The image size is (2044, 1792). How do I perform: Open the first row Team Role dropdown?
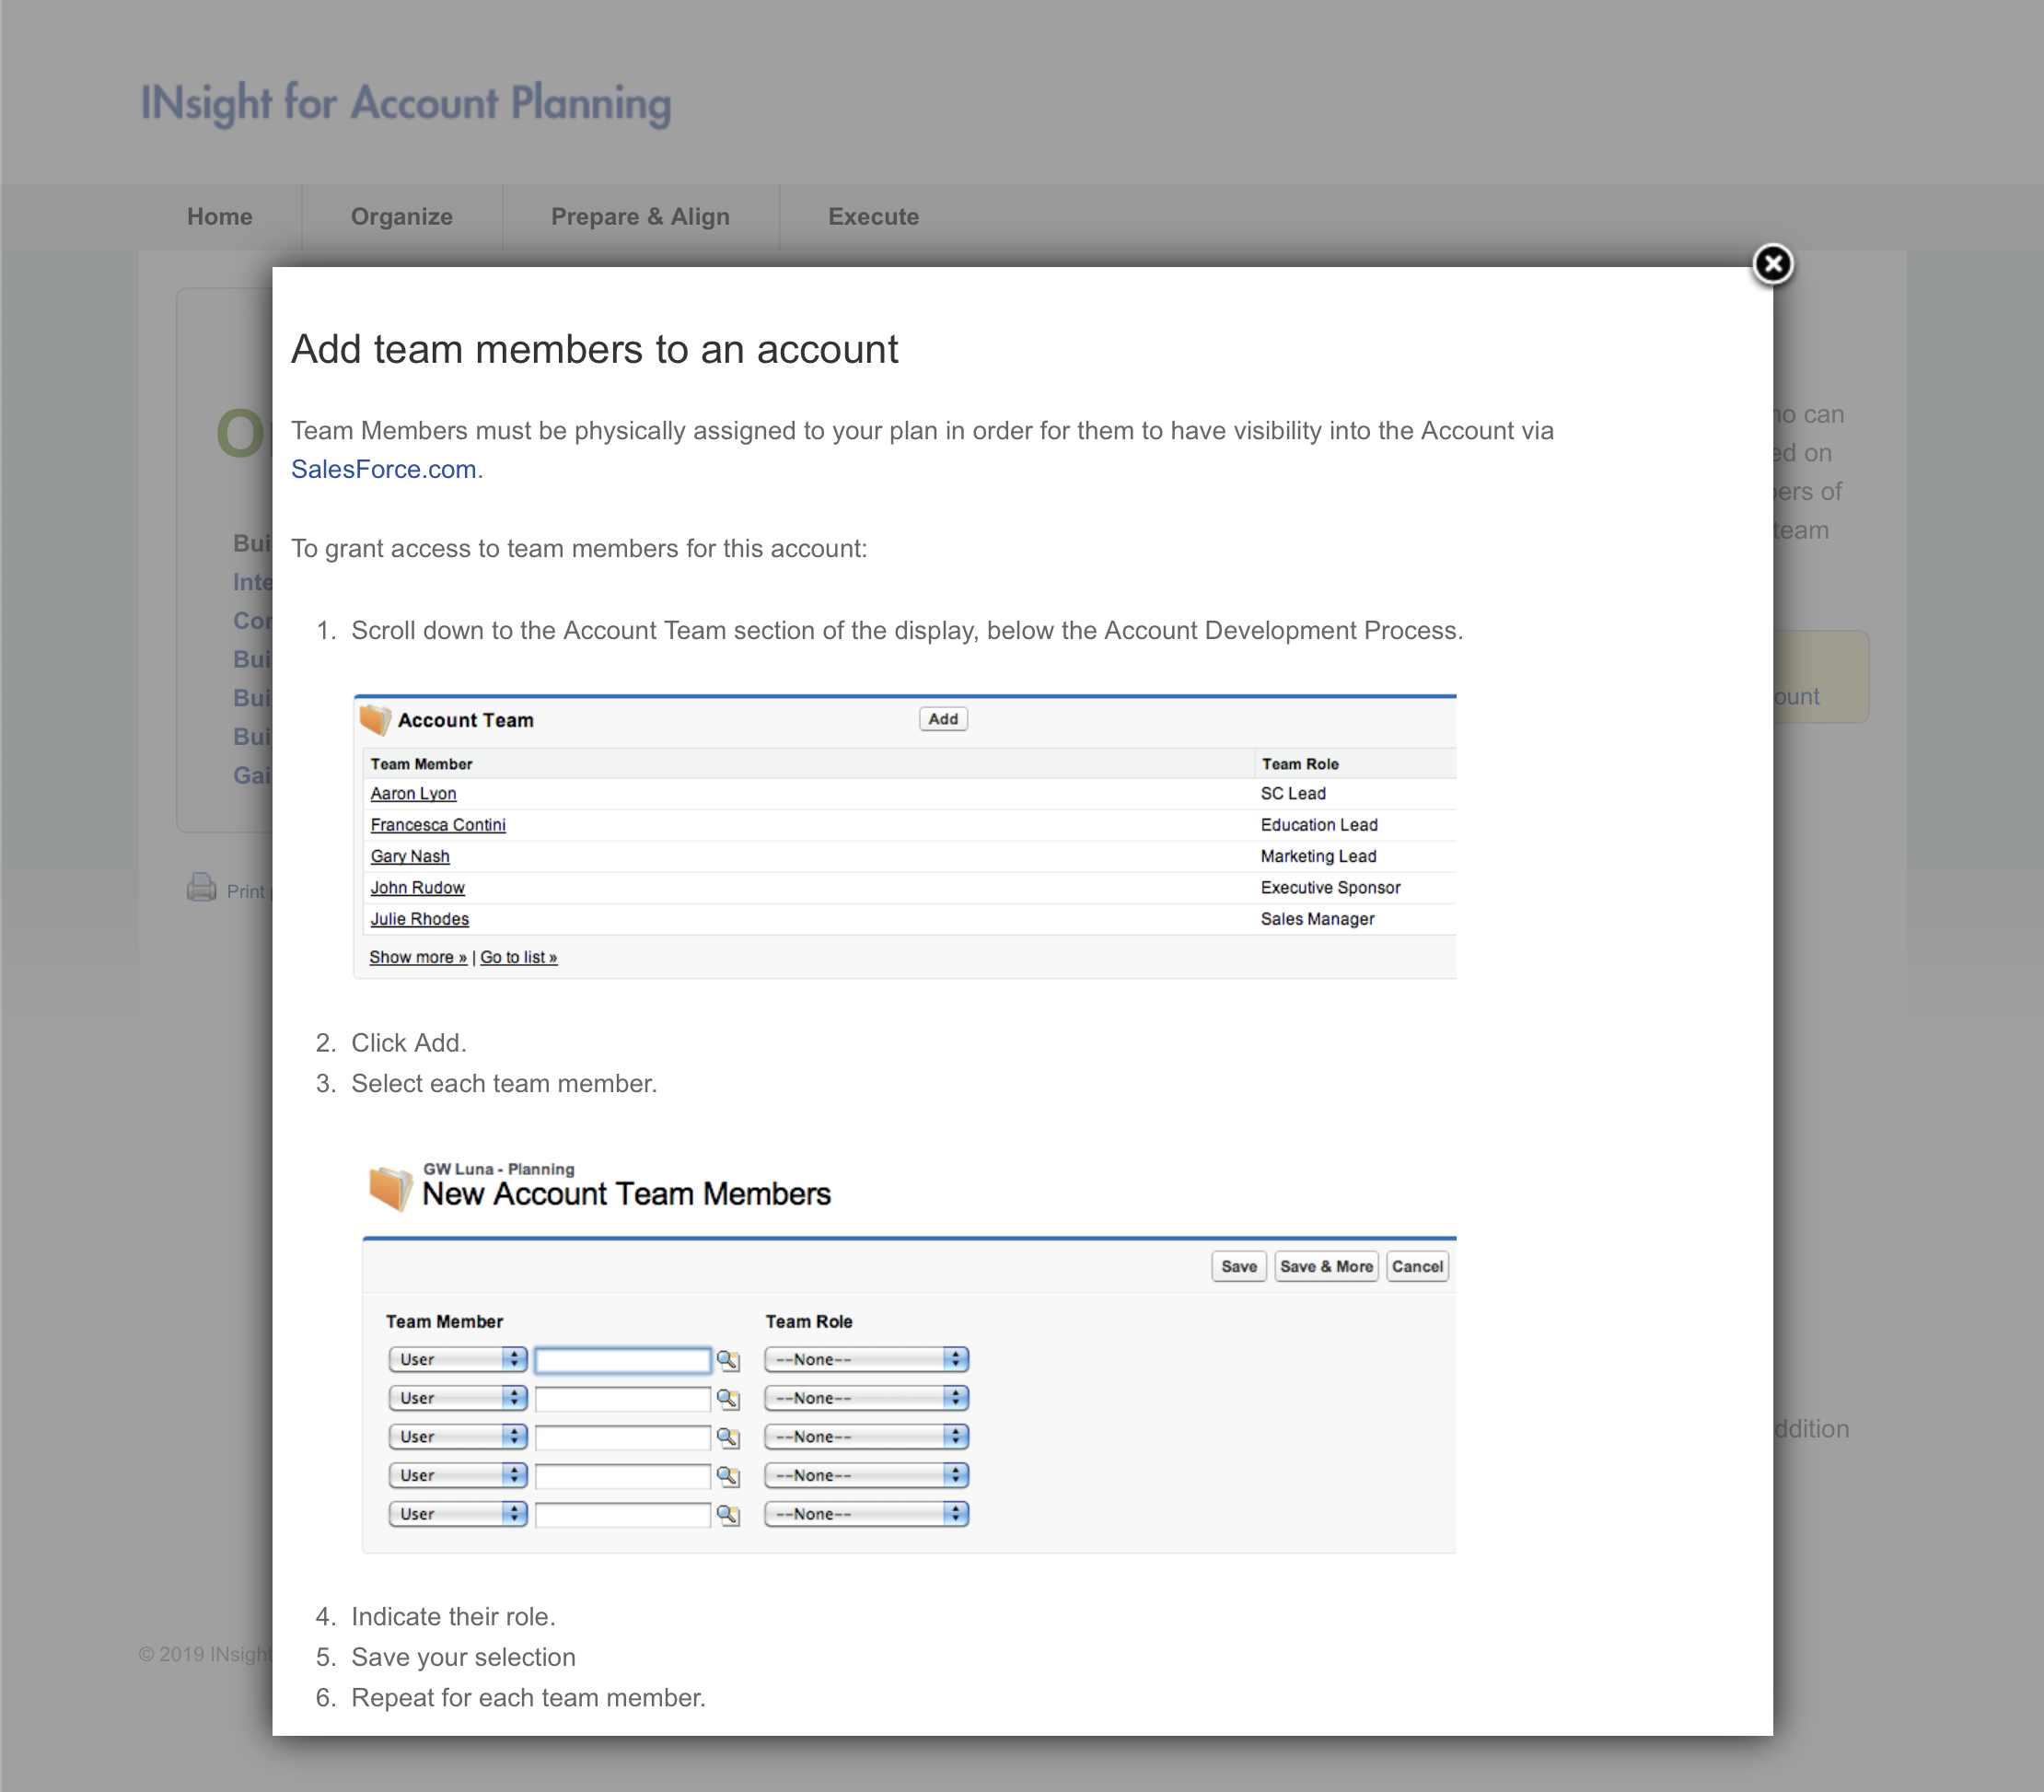click(x=866, y=1359)
